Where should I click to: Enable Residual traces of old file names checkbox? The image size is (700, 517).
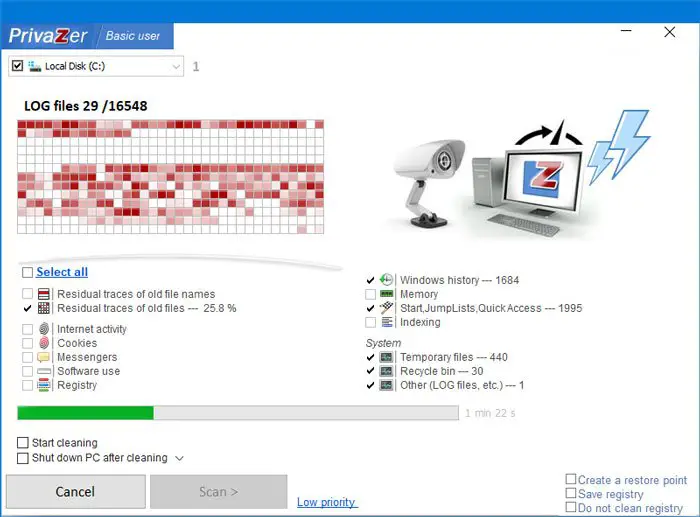(x=27, y=294)
